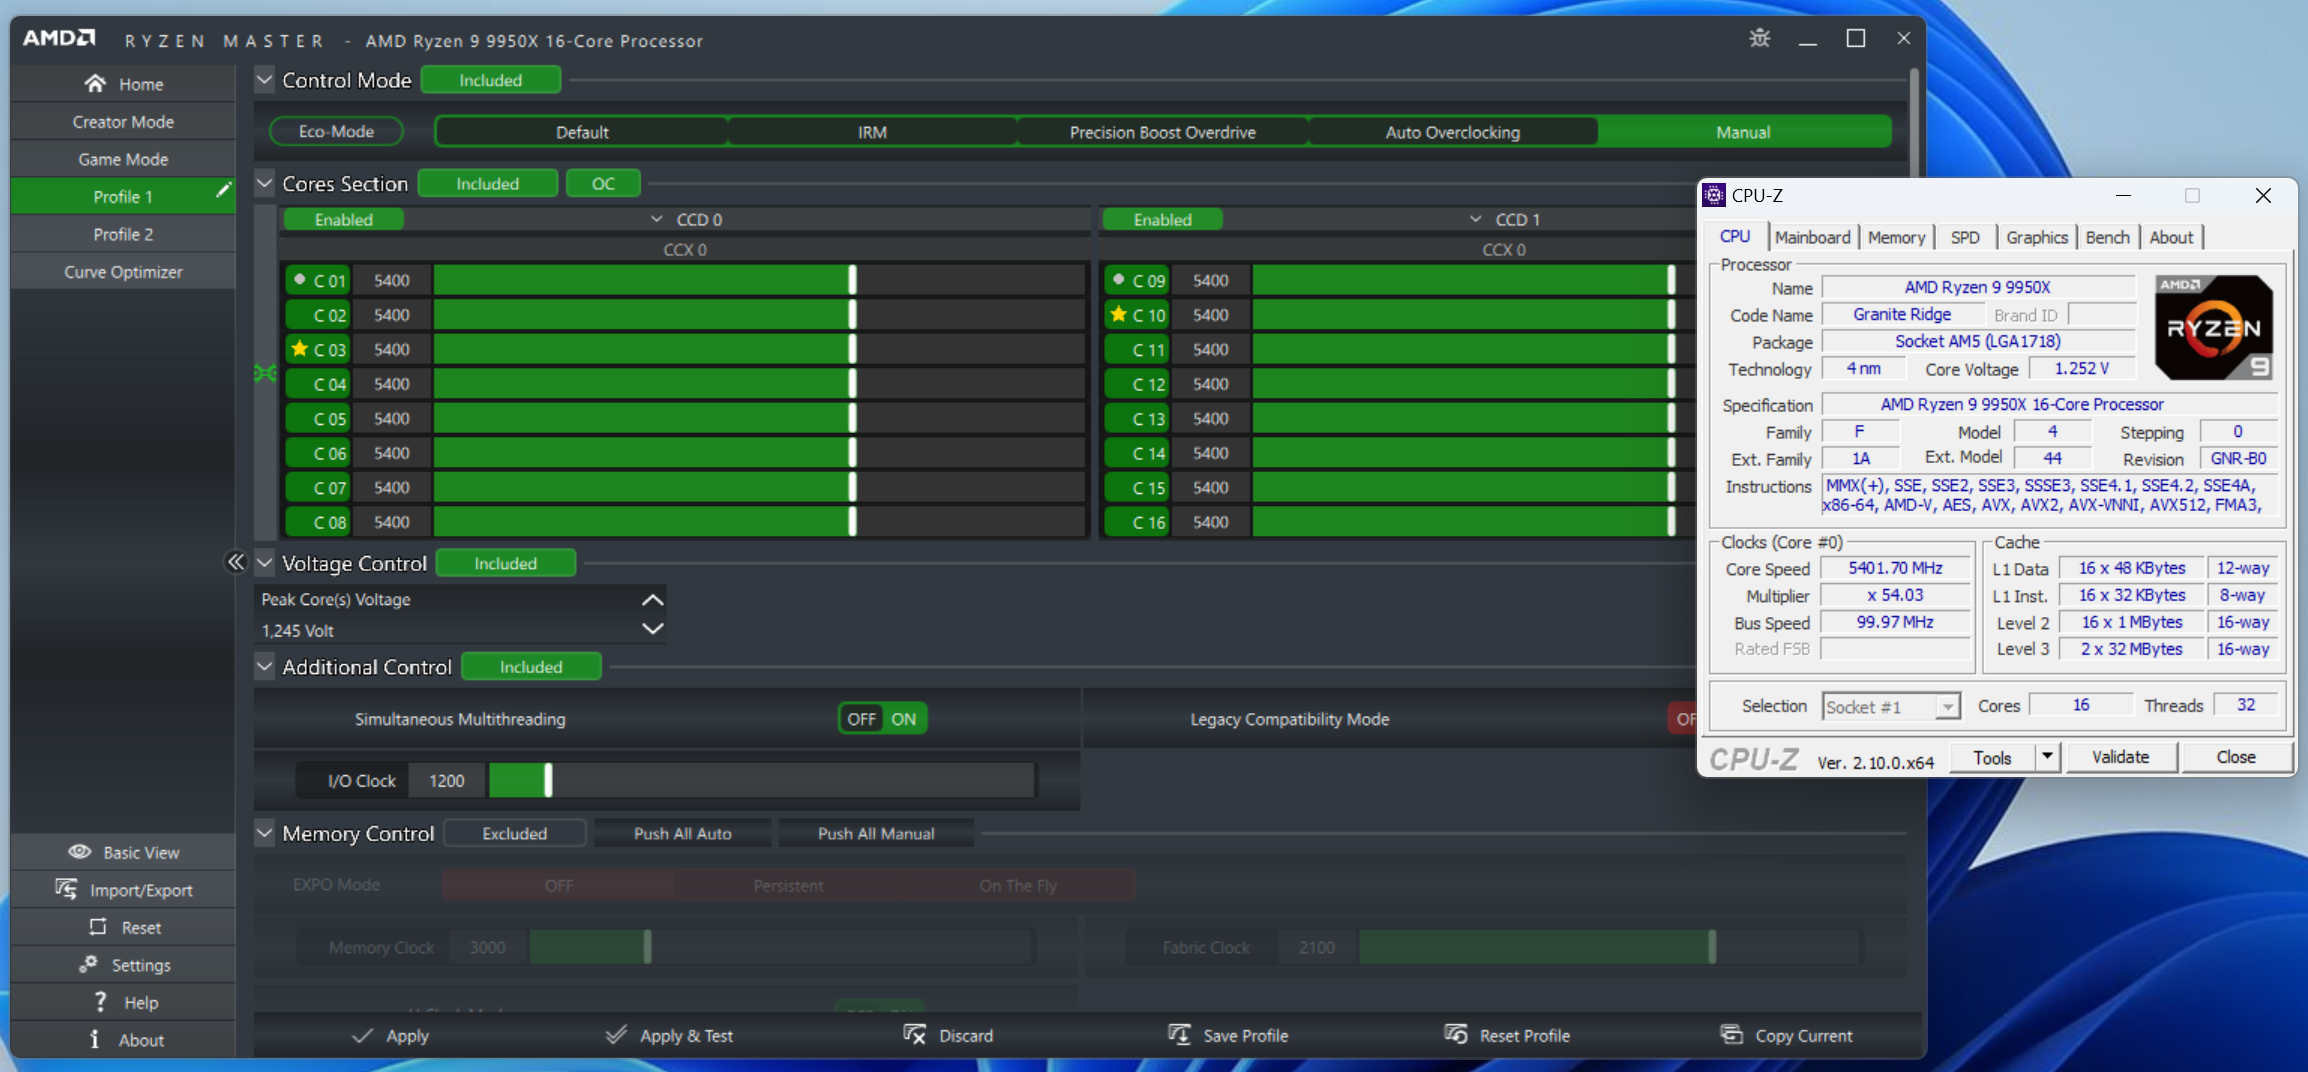
Task: Select Curve Optimizer in sidebar
Action: [123, 271]
